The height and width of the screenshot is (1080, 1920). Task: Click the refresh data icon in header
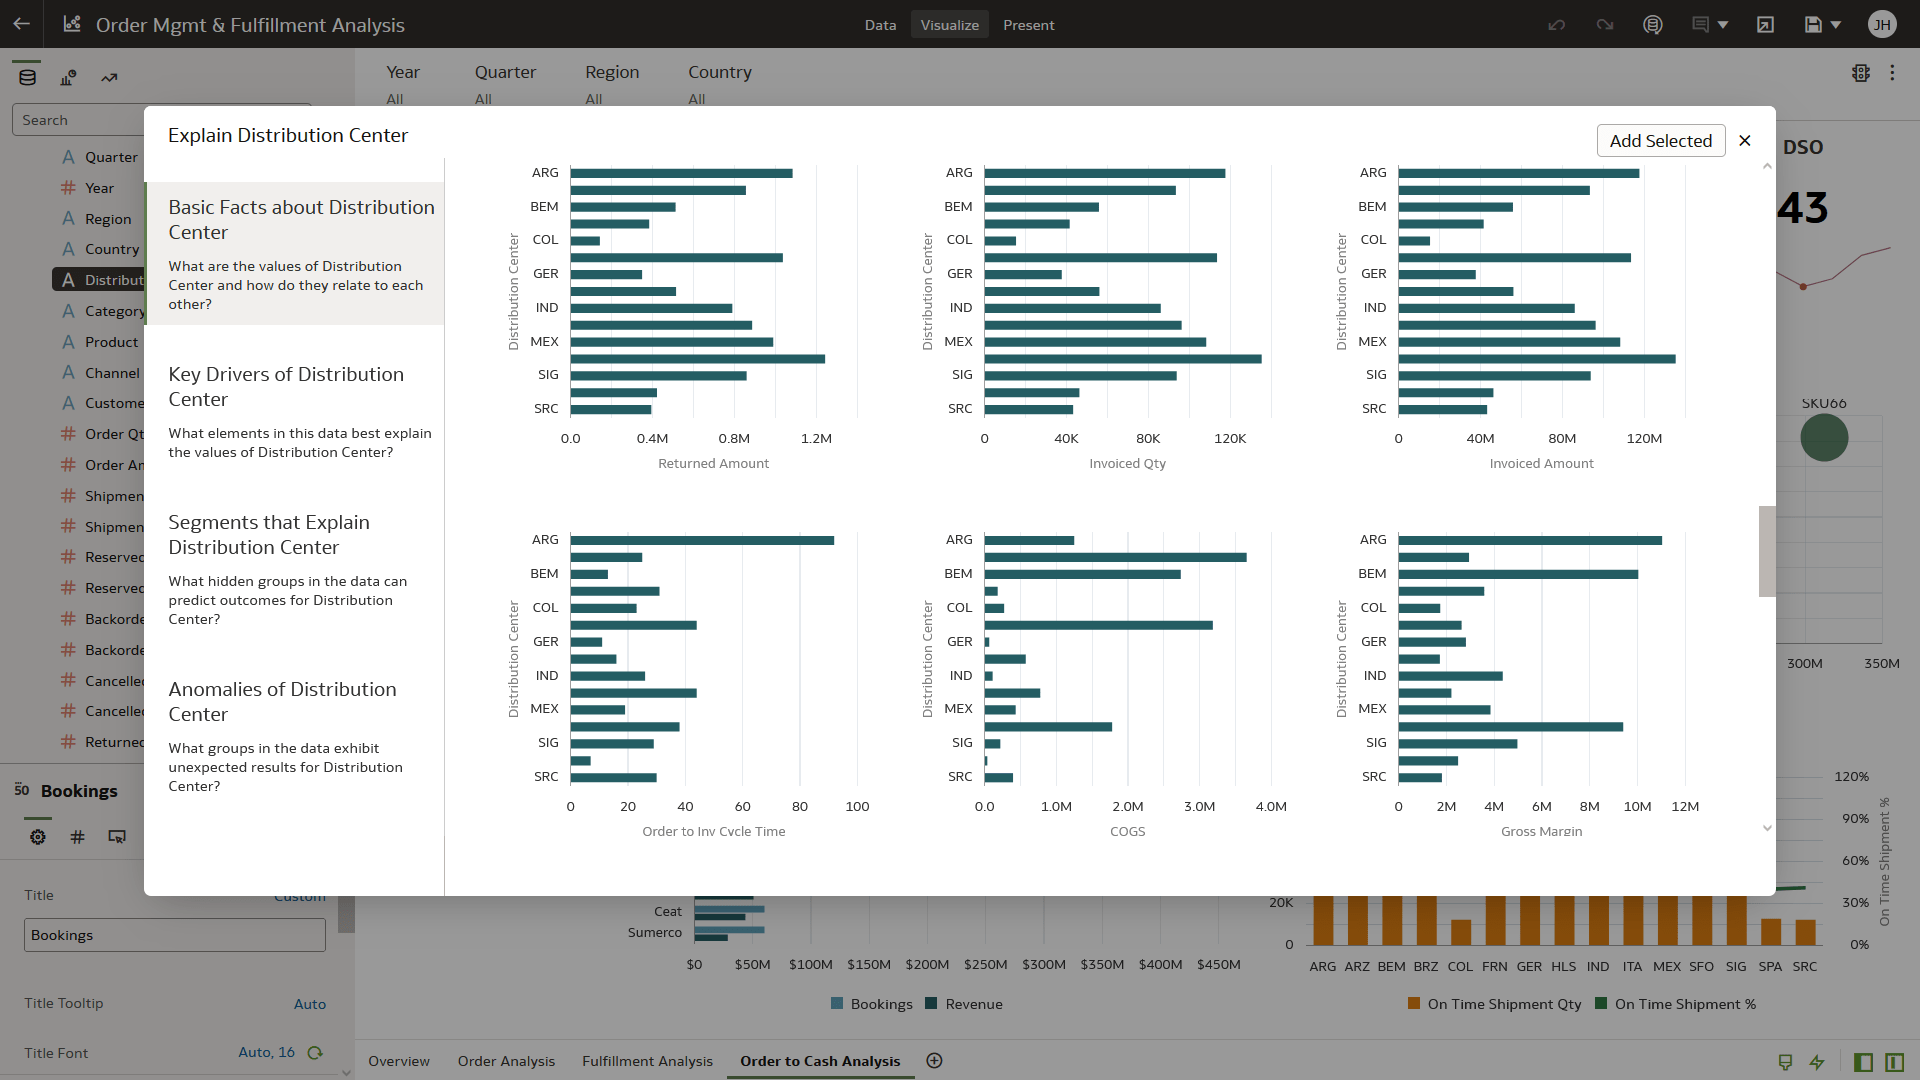click(1653, 25)
